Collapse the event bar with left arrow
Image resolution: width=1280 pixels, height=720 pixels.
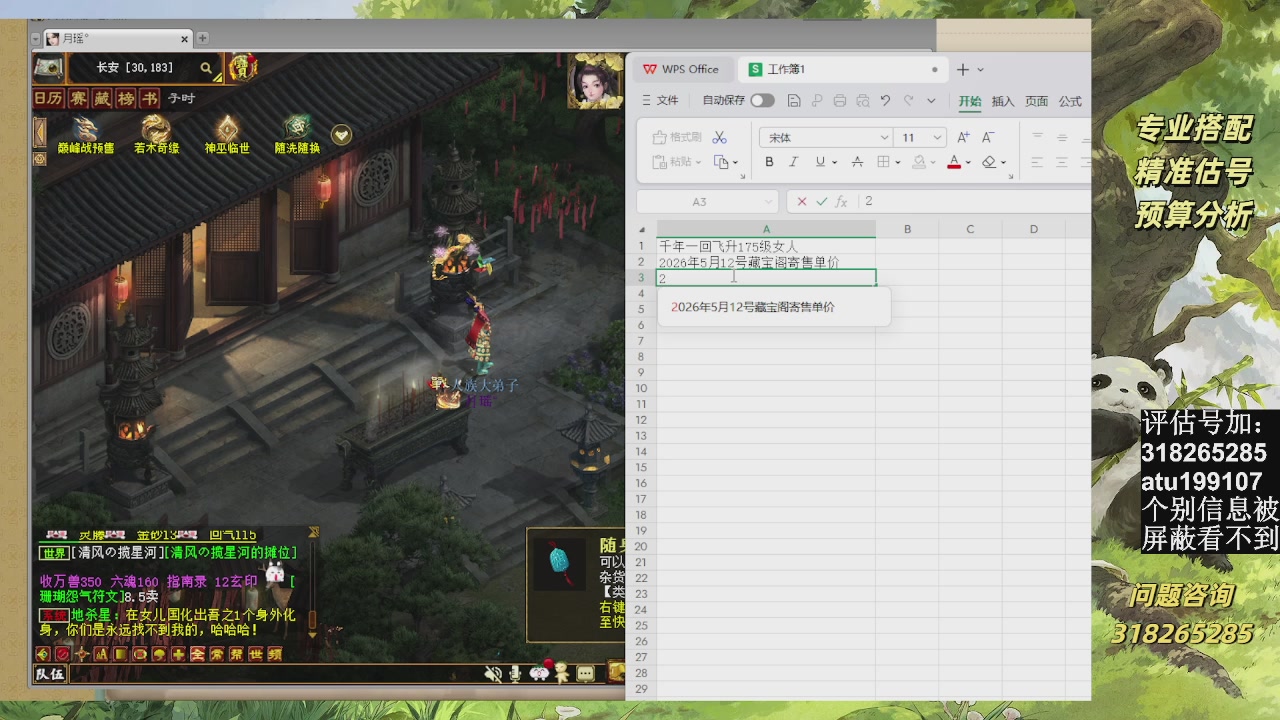(40, 131)
